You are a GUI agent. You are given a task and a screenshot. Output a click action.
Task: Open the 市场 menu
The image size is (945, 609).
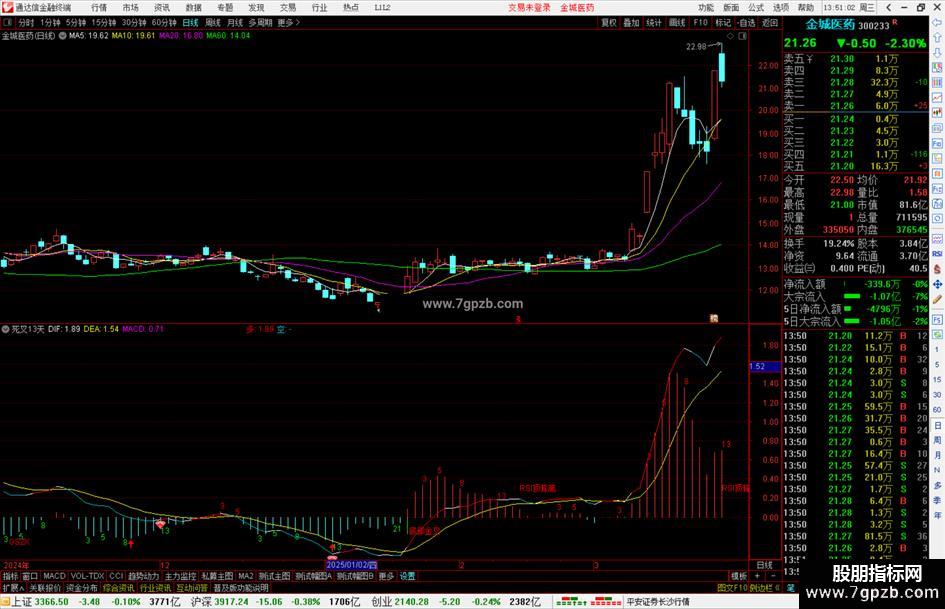point(130,8)
